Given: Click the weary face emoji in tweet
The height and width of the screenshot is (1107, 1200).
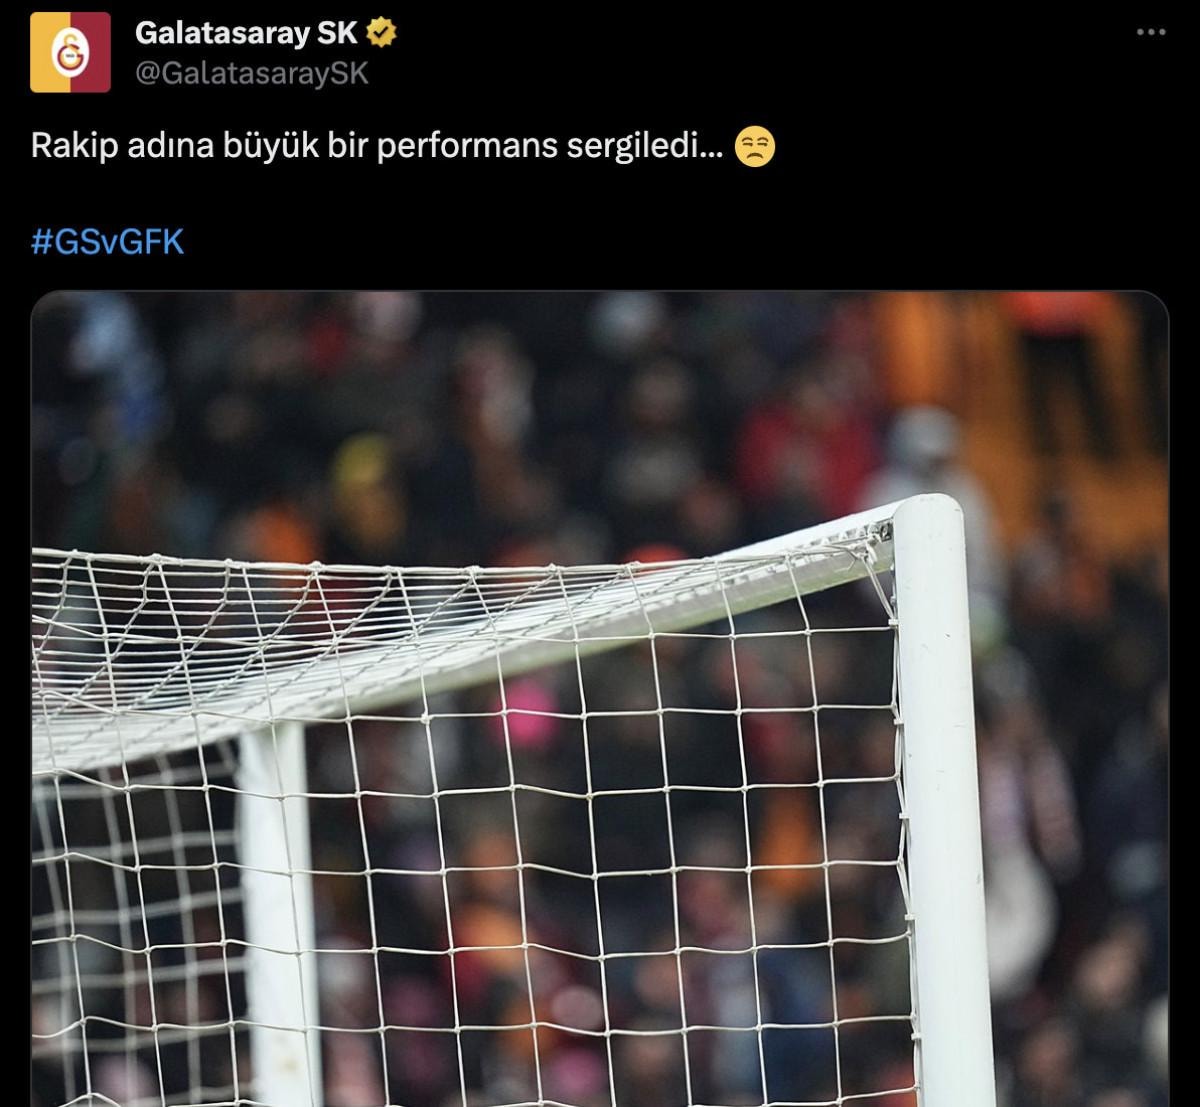Looking at the screenshot, I should click(x=755, y=148).
